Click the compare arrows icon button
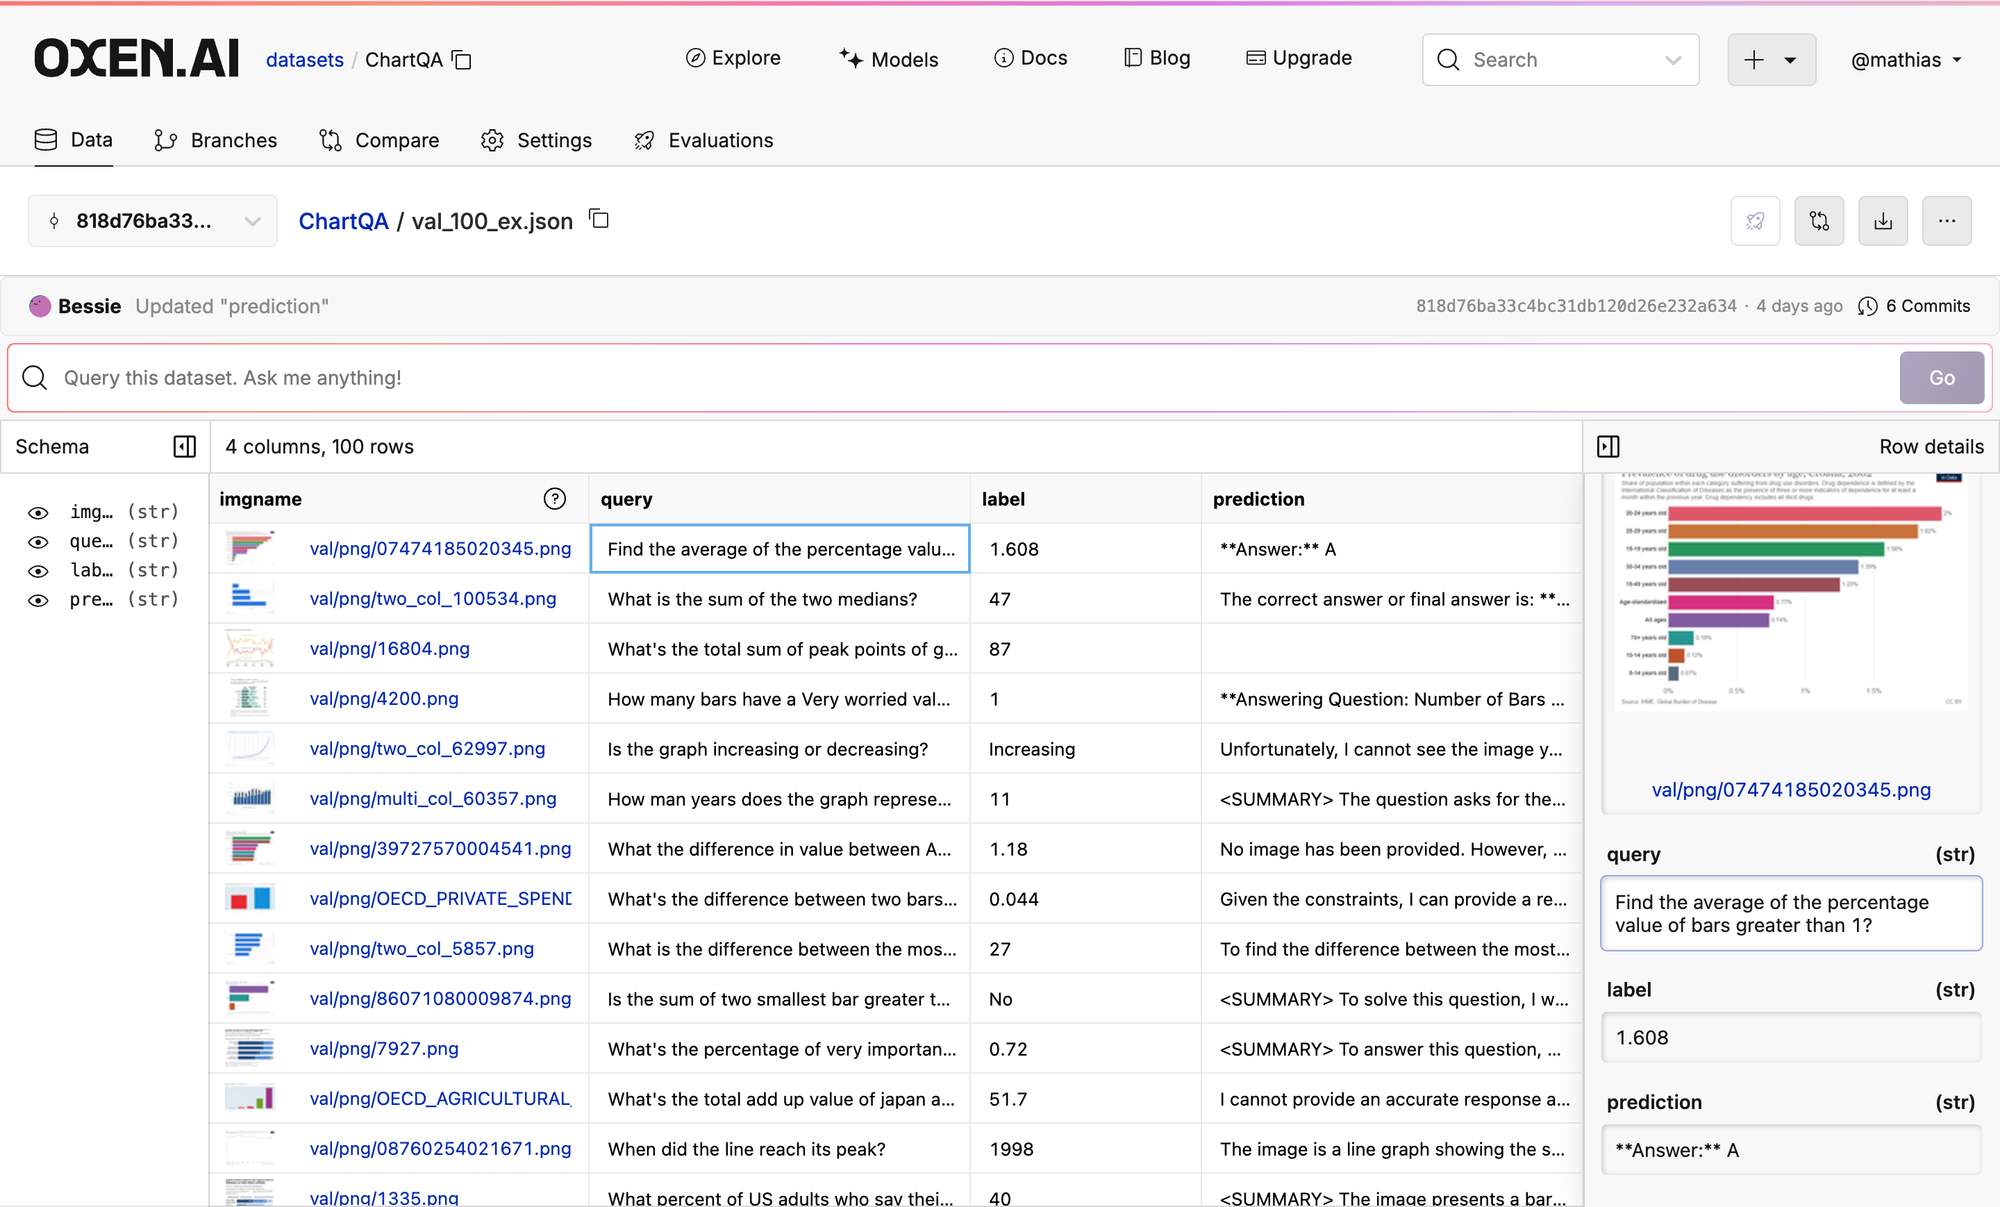Screen dimensions: 2000x1207 click(1819, 221)
